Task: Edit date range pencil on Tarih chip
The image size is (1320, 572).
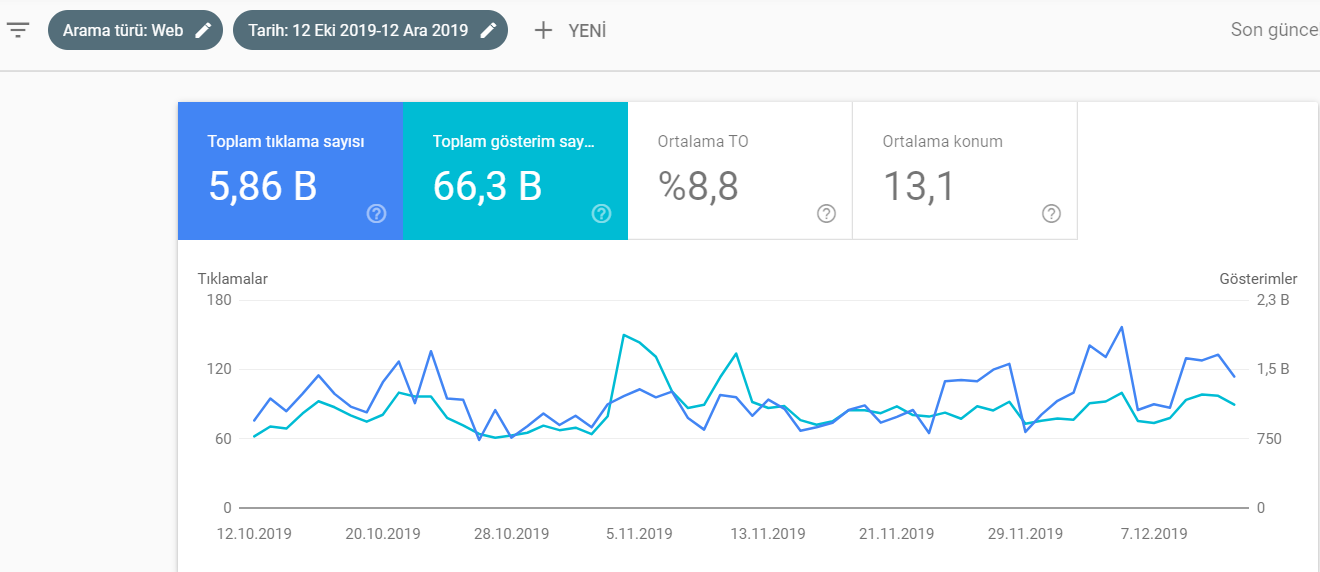Action: pos(488,30)
